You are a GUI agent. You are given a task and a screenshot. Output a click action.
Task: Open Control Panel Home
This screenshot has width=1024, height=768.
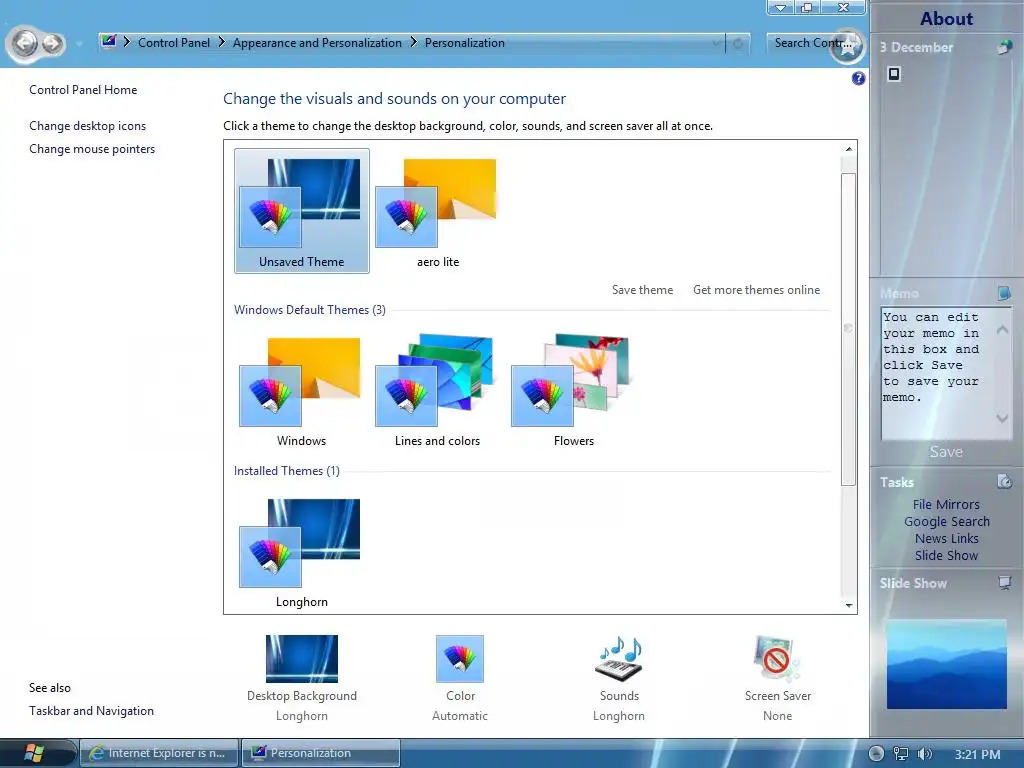[83, 89]
